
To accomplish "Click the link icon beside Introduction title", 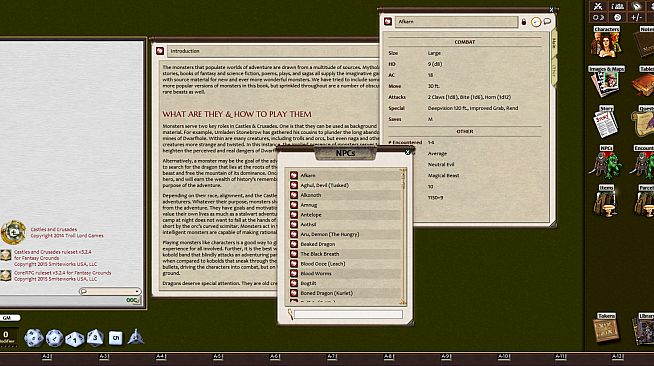I will pyautogui.click(x=160, y=51).
